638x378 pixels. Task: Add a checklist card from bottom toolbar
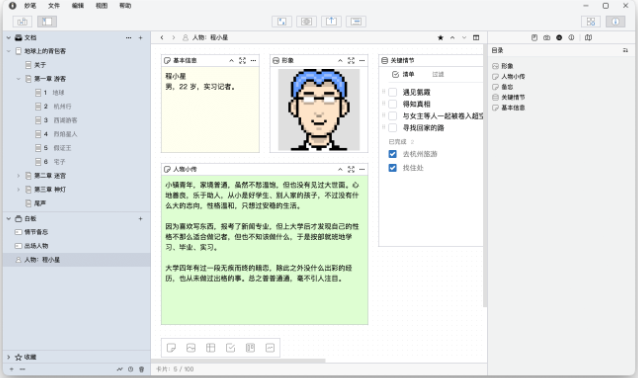point(230,348)
